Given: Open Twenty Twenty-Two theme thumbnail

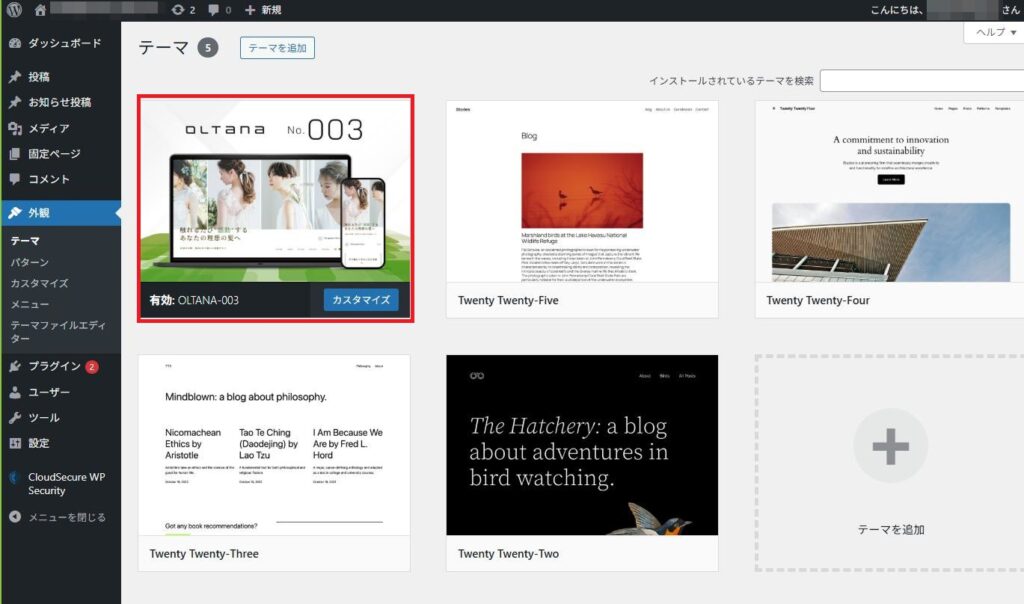Looking at the screenshot, I should coord(582,445).
